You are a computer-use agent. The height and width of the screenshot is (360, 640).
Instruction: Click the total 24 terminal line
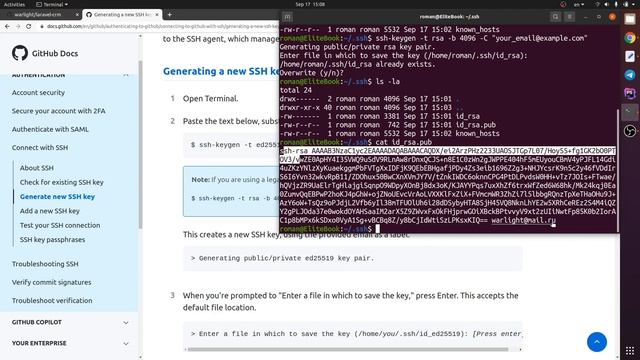[x=296, y=90]
